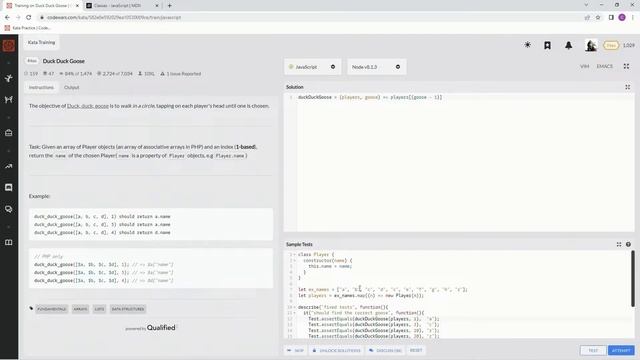Open the open-book docs icon in sidebar
Viewport: 640px width, 360px height.
point(9,242)
